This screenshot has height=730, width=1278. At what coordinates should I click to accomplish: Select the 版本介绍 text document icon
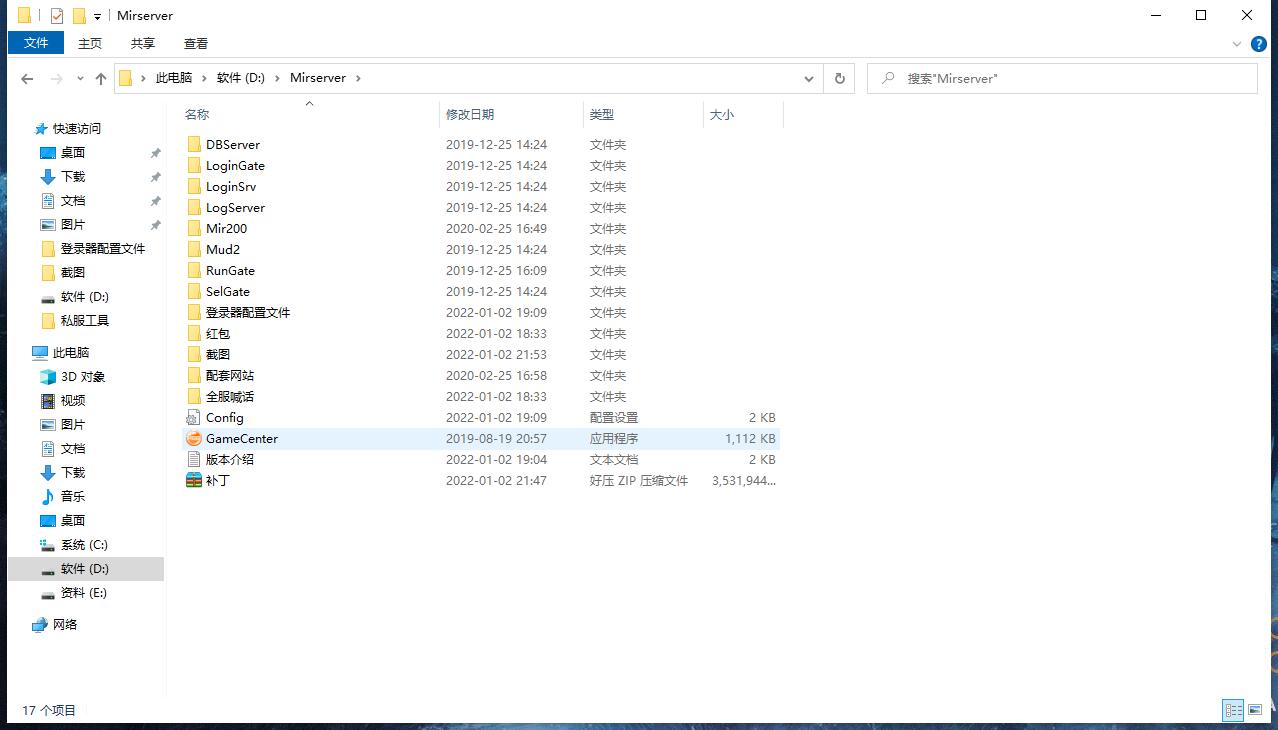tap(194, 459)
